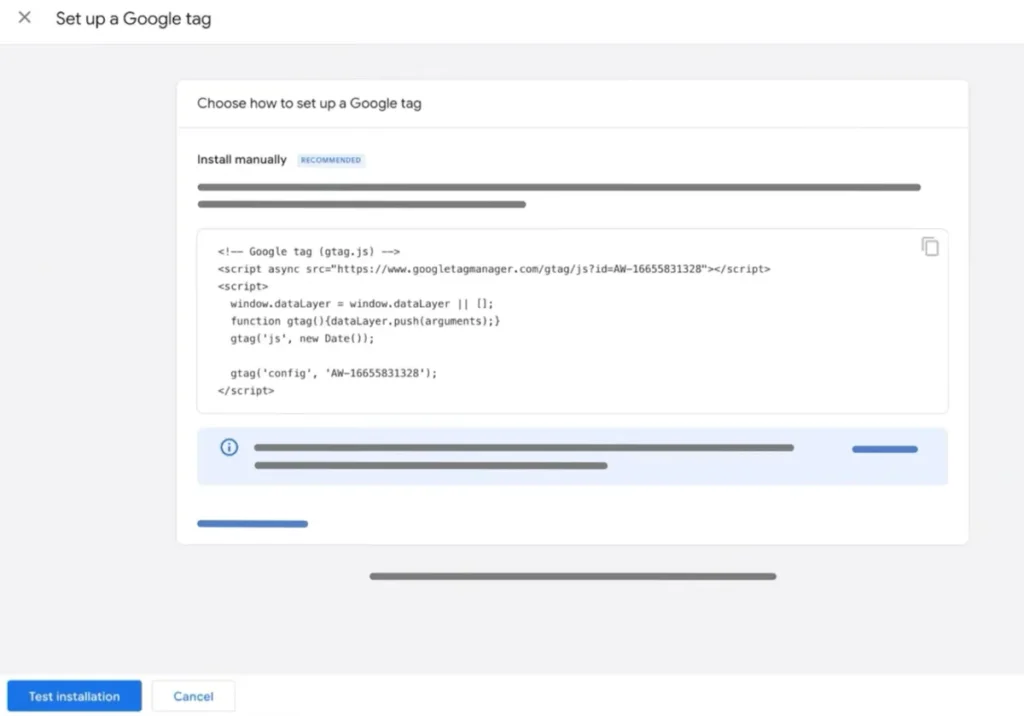1024x716 pixels.
Task: Click the window.dataLayer code line
Action: 362,304
